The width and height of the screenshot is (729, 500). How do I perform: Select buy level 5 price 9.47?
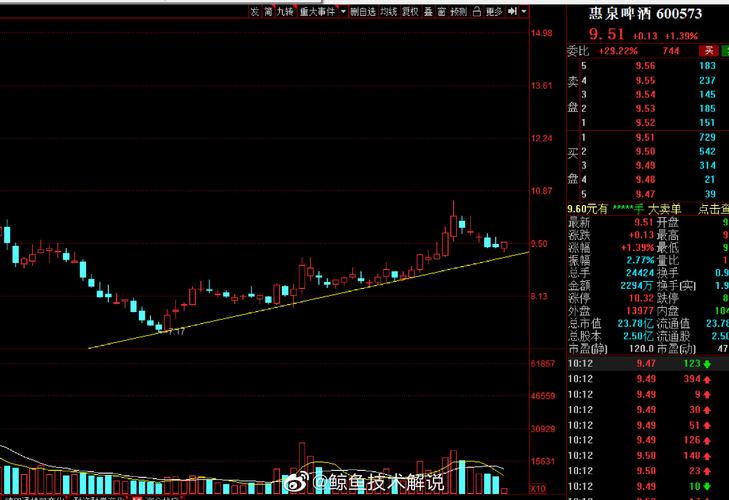click(x=645, y=194)
